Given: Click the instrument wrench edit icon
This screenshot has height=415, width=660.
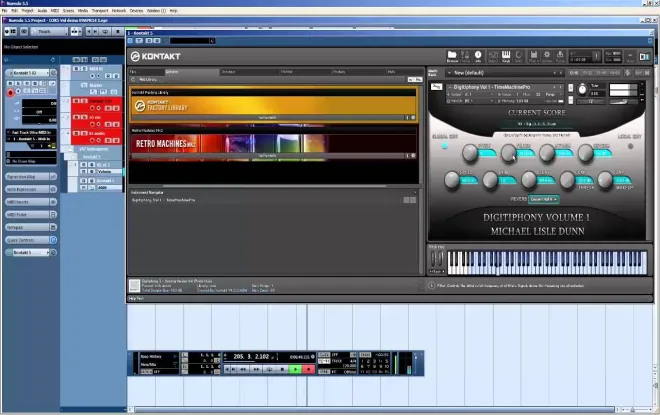Looking at the screenshot, I should click(x=436, y=87).
